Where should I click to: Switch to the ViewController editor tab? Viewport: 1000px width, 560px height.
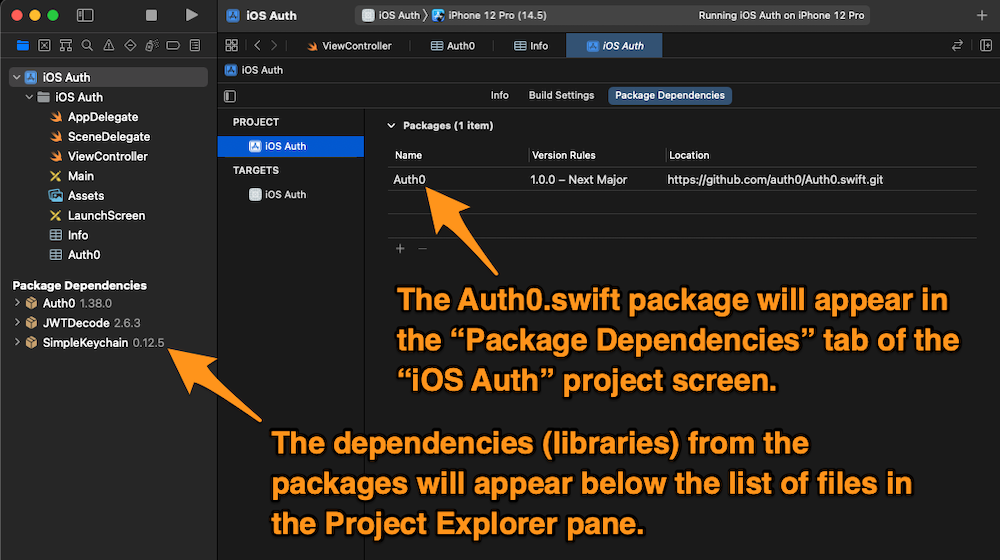pos(349,46)
